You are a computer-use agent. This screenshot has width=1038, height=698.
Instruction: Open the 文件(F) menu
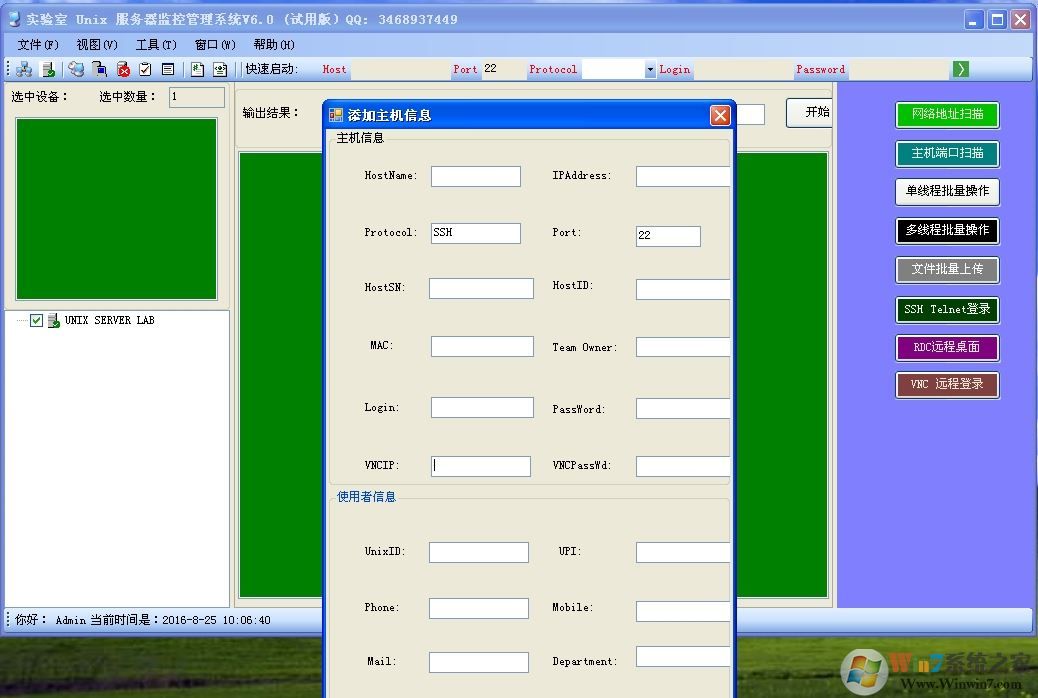tap(38, 44)
